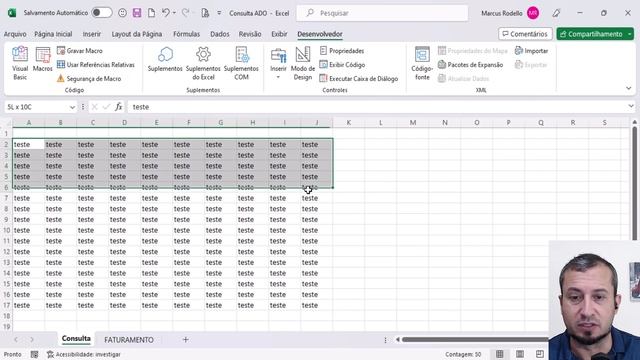Click the undo arrow
640x360 pixels.
click(165, 13)
